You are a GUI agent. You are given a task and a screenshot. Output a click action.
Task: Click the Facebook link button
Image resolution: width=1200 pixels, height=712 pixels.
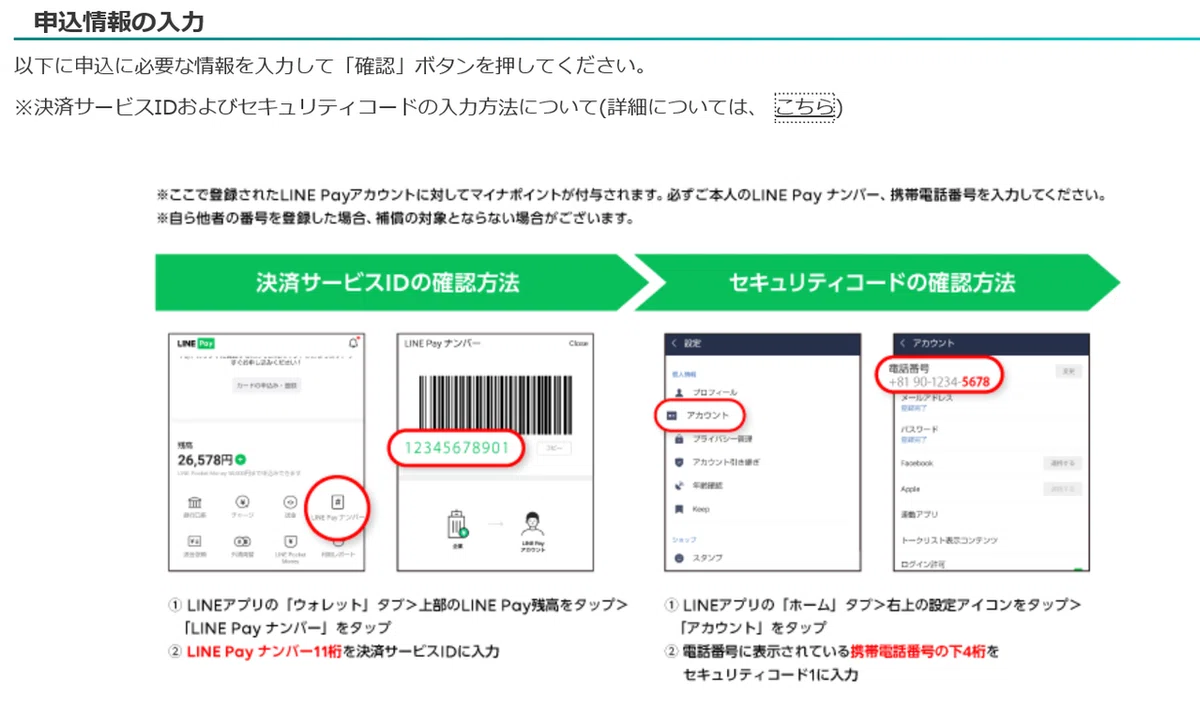(1063, 463)
